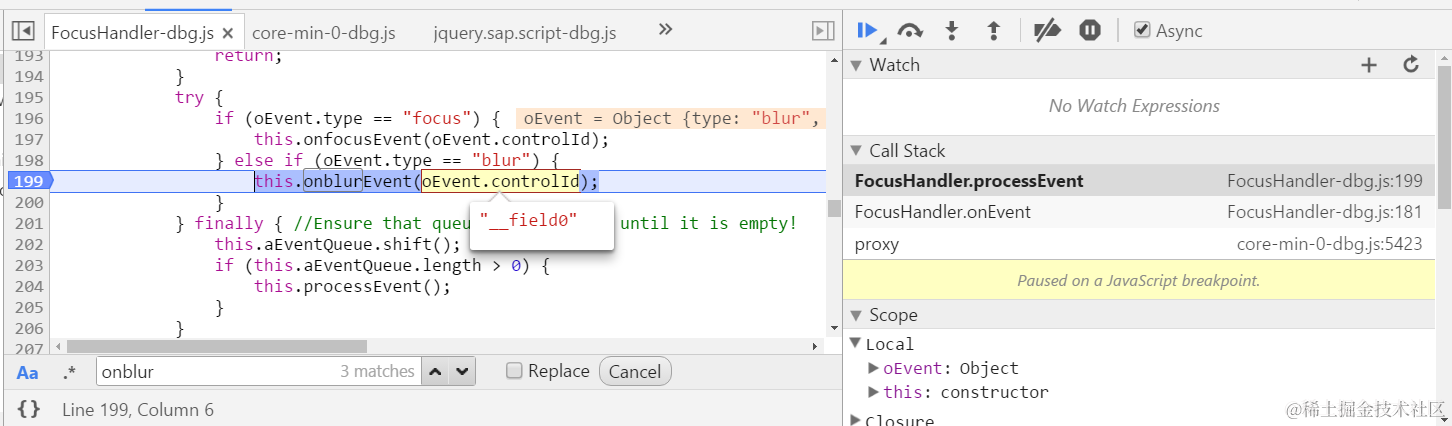Toggle the debugger sidebar icon

(822, 31)
